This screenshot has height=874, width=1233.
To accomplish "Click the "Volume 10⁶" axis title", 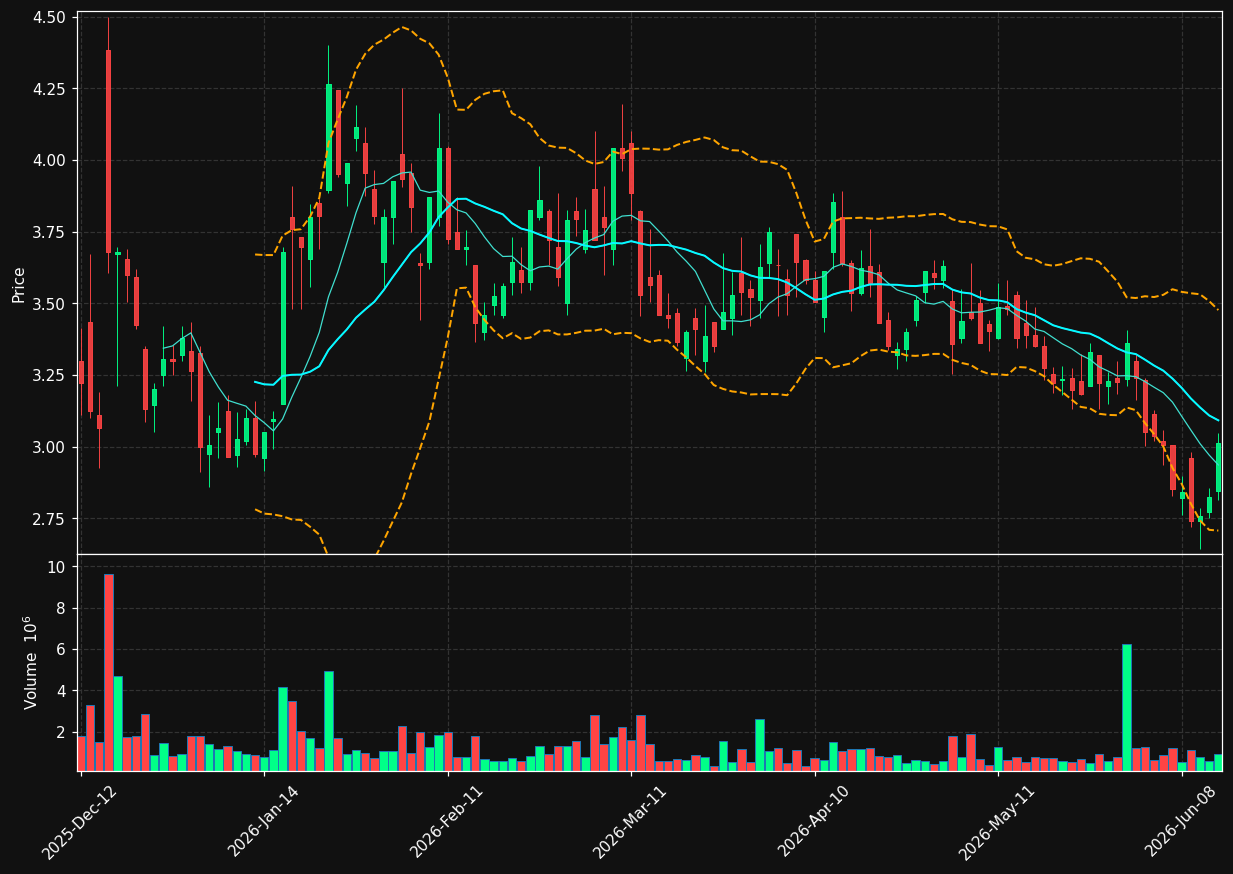I will (x=30, y=662).
